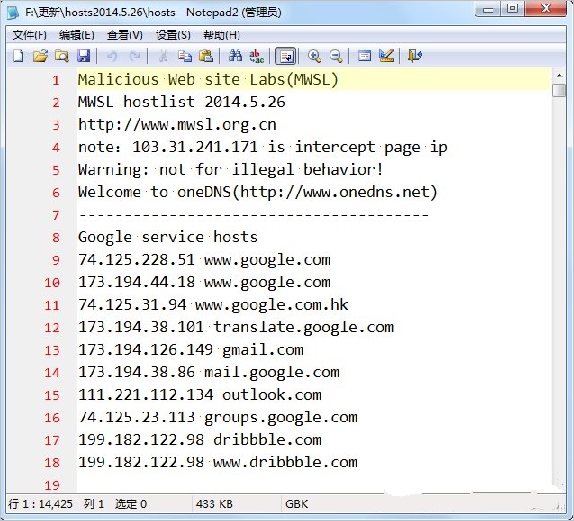Viewport: 574px width, 521px height.
Task: Click the Zoom In magnifier icon
Action: 314,56
